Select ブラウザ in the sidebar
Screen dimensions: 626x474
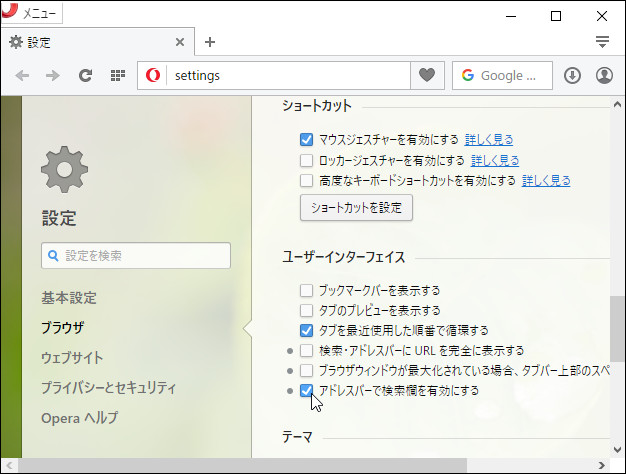pyautogui.click(x=62, y=328)
